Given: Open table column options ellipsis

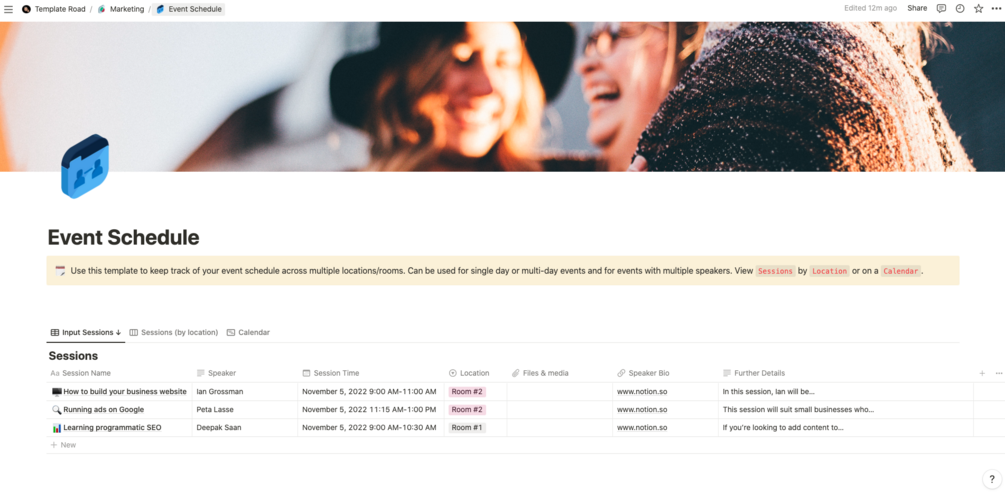Looking at the screenshot, I should (999, 373).
